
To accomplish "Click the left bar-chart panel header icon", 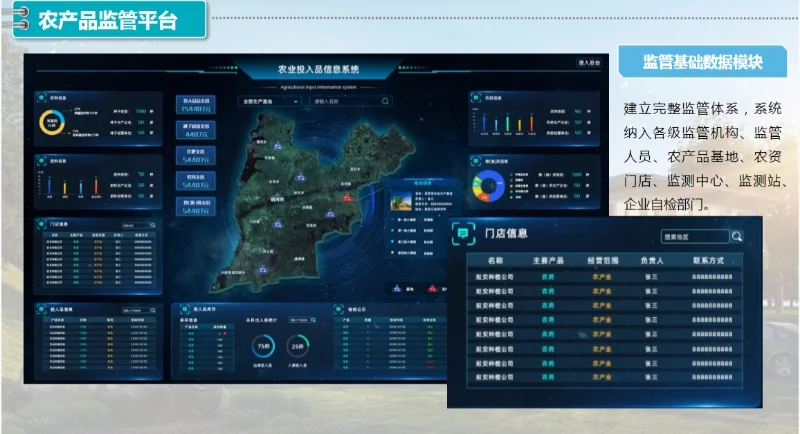I will (41, 161).
